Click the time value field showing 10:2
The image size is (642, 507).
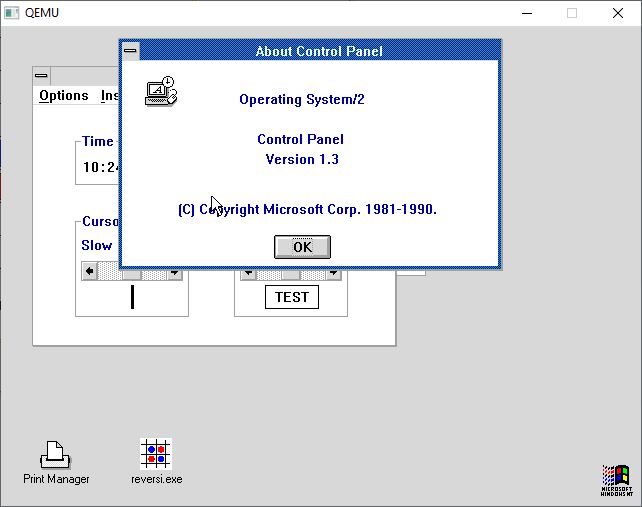coord(101,167)
